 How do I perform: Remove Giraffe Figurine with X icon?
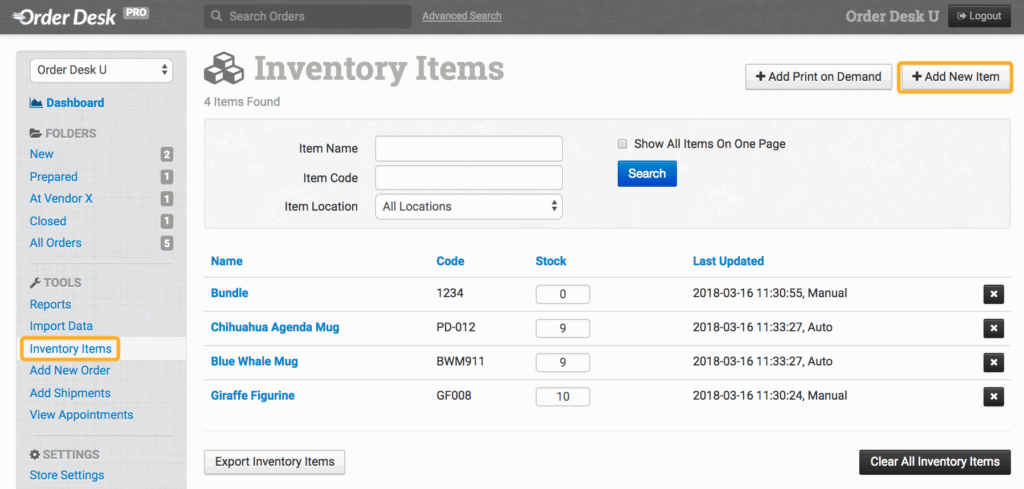point(993,397)
